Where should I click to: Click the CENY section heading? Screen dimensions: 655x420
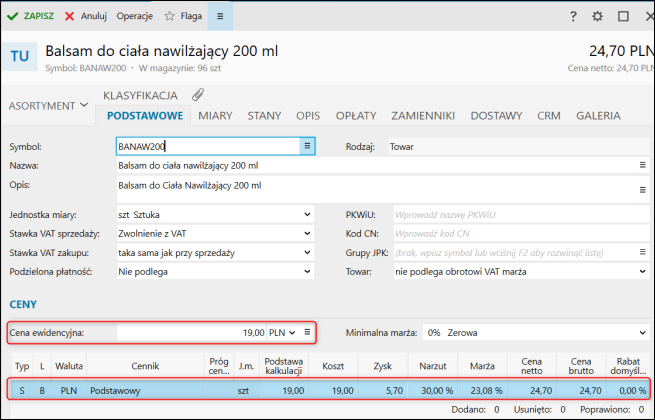click(x=23, y=304)
